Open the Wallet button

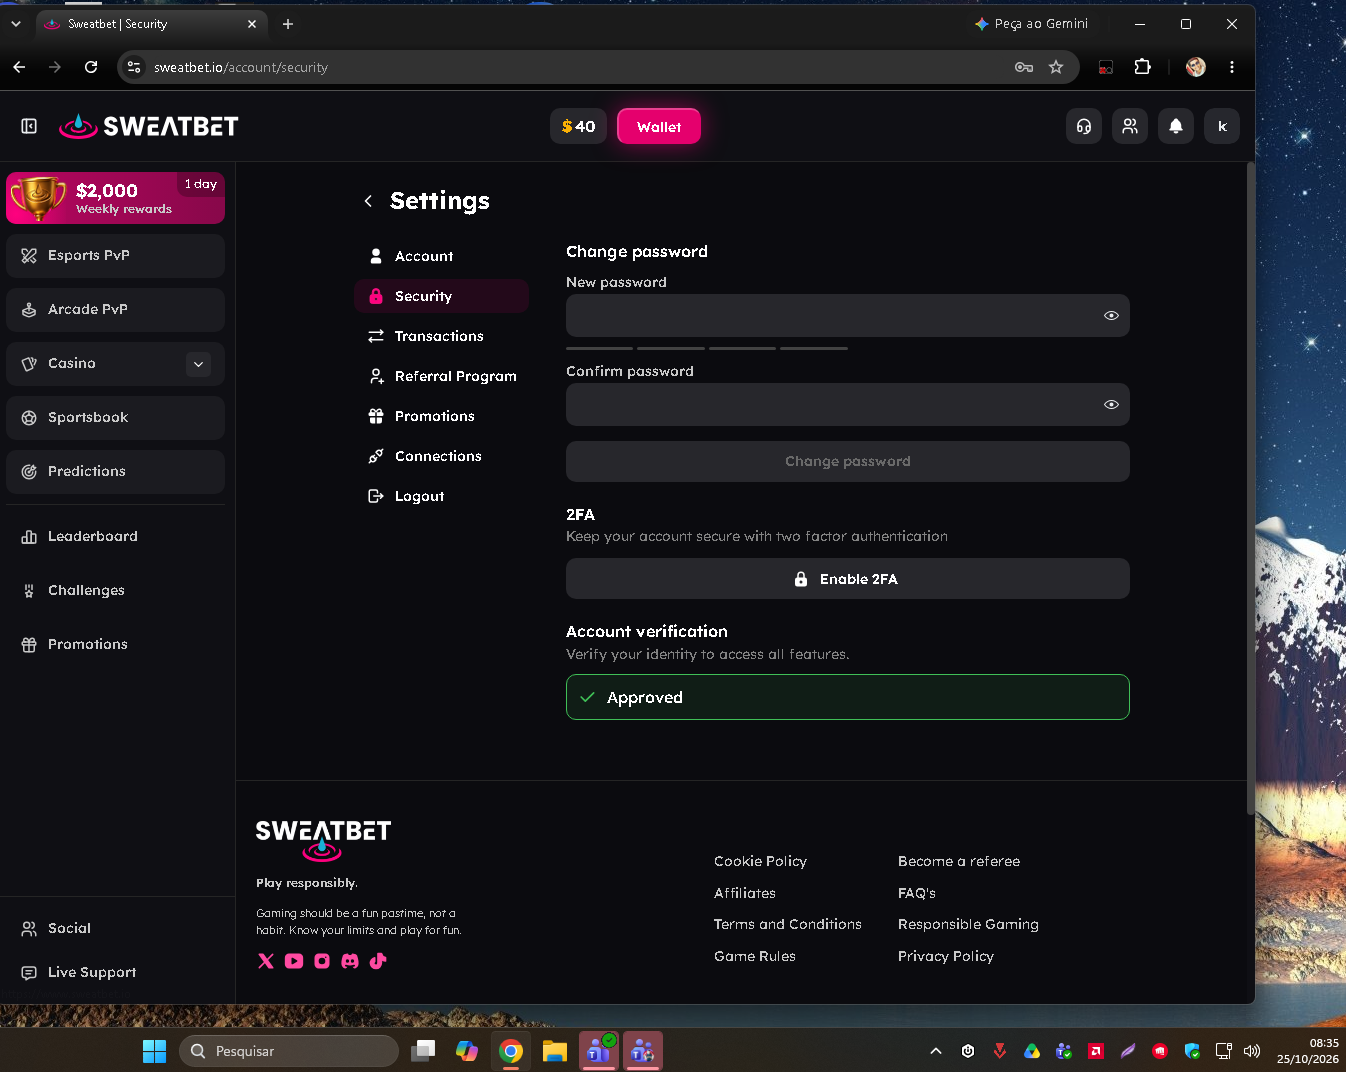(659, 126)
